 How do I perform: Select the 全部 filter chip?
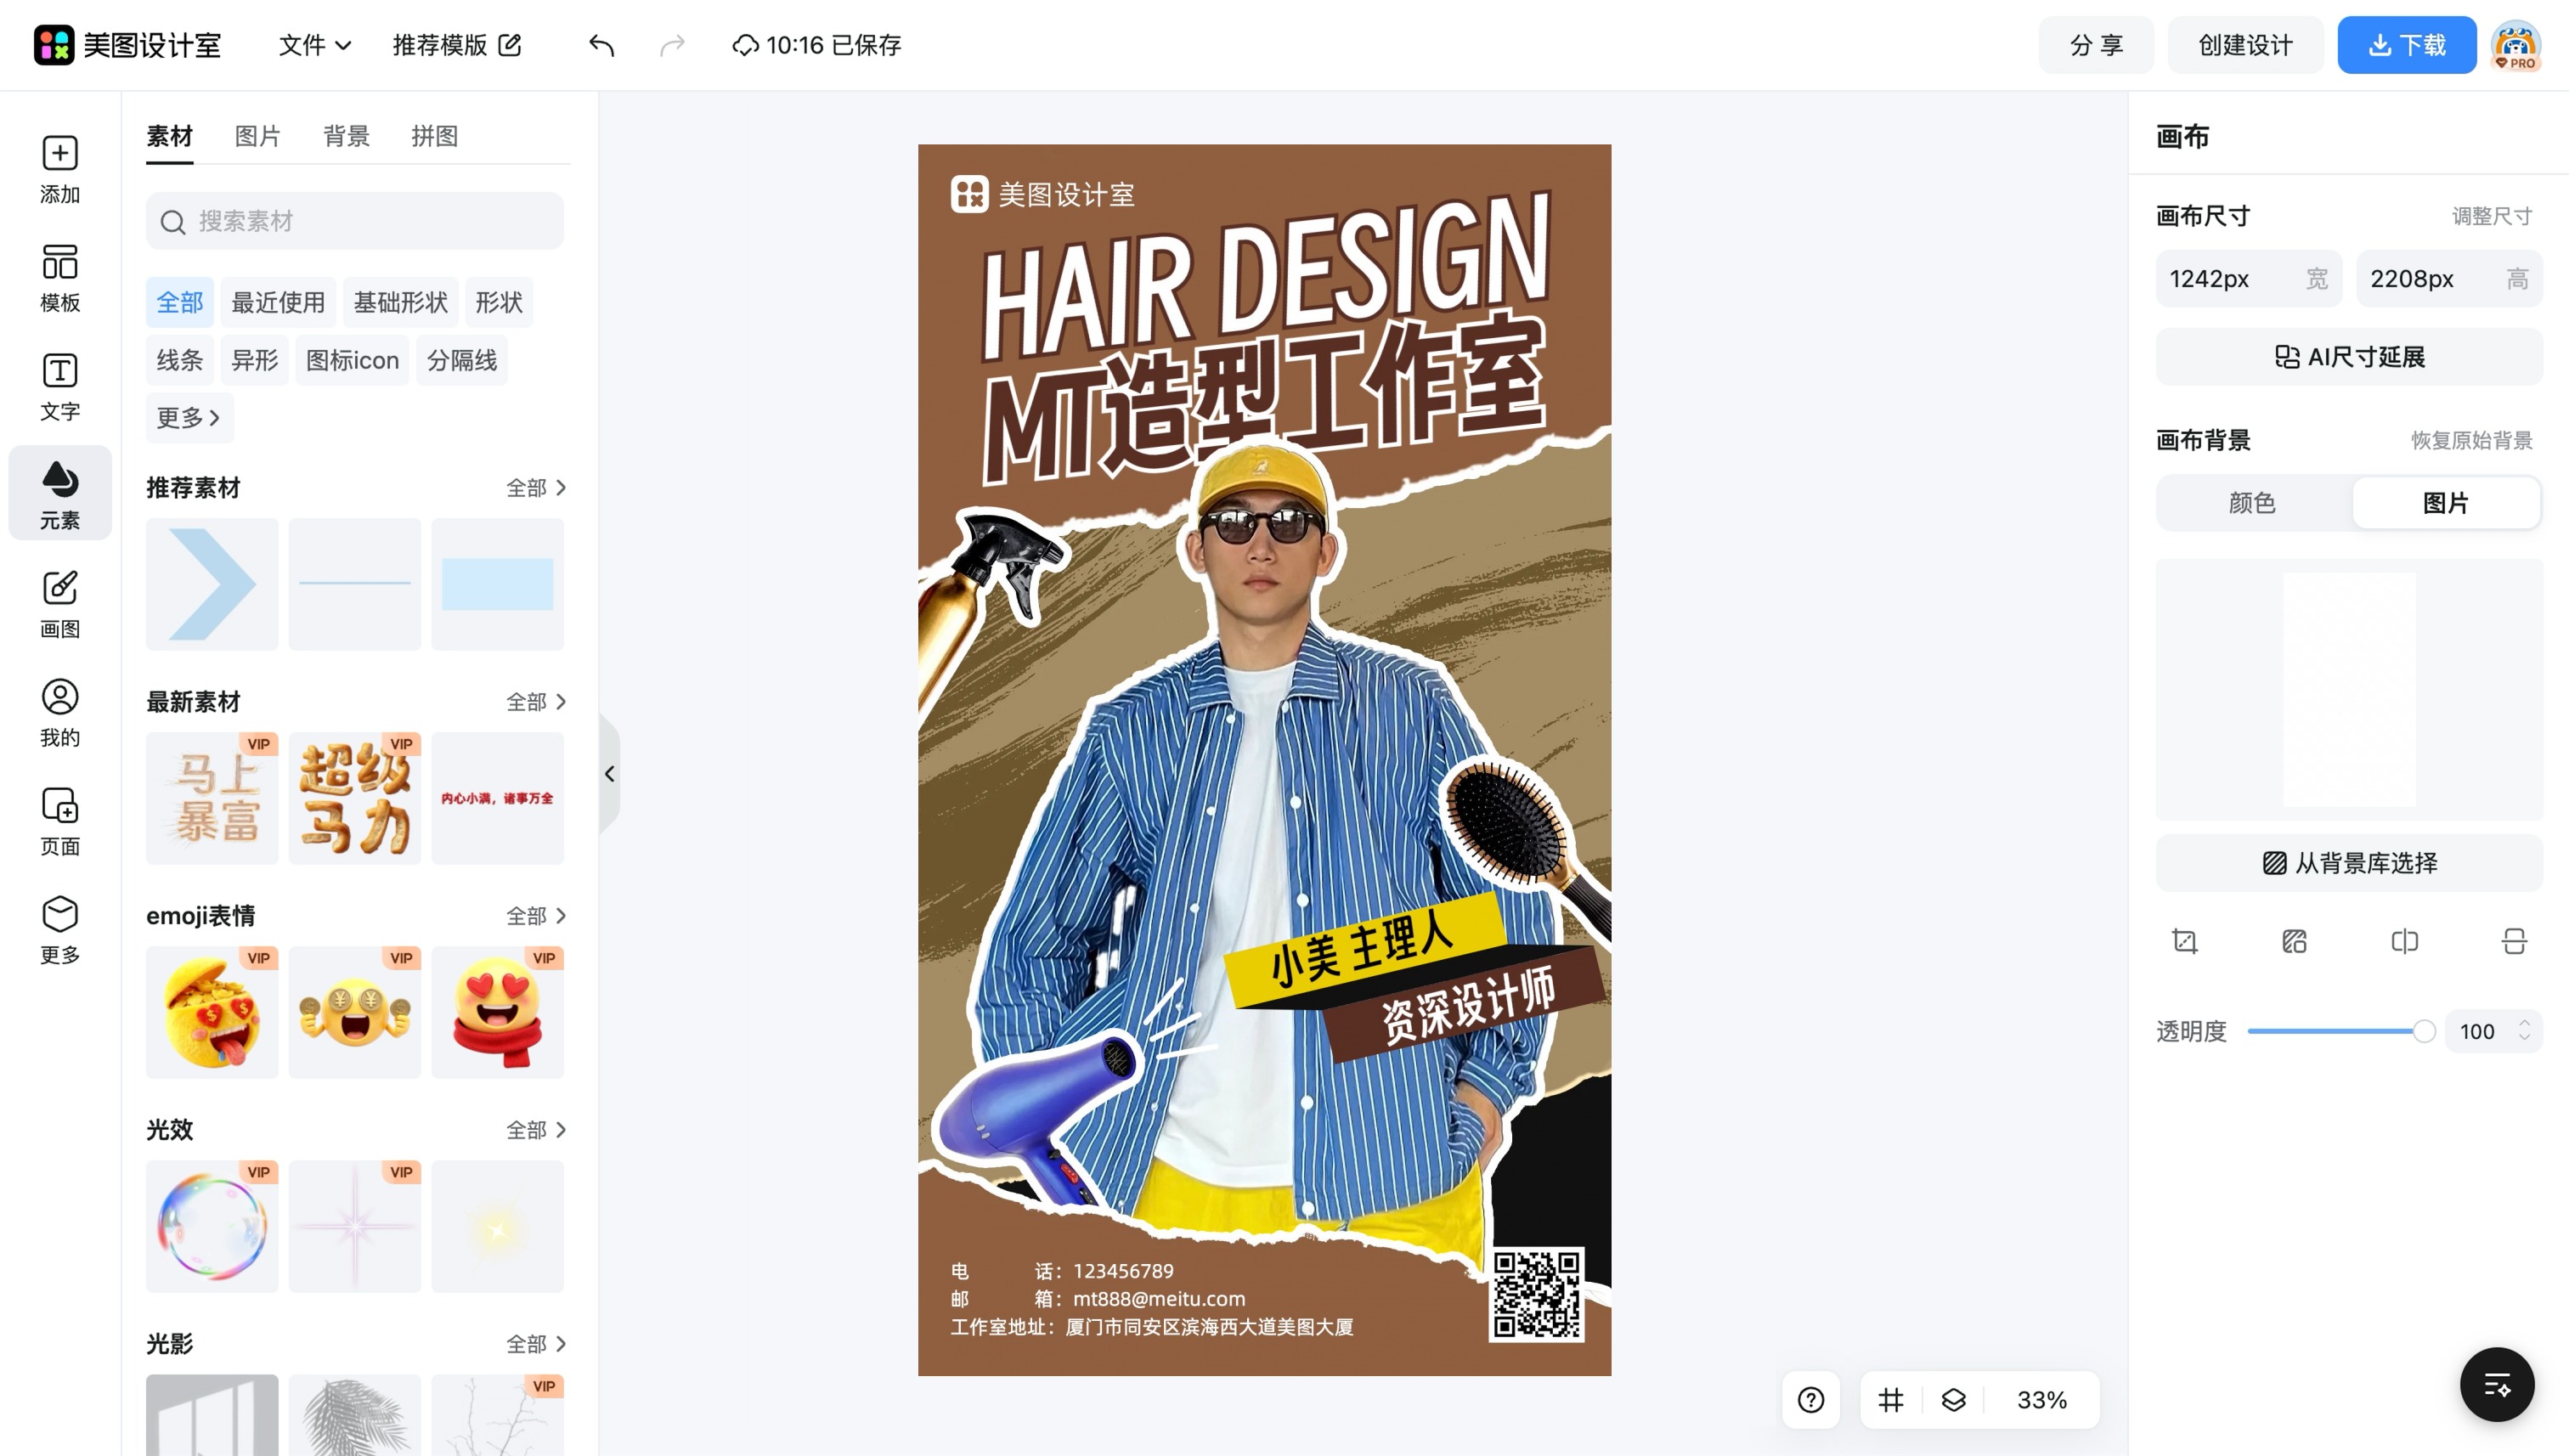coord(180,302)
